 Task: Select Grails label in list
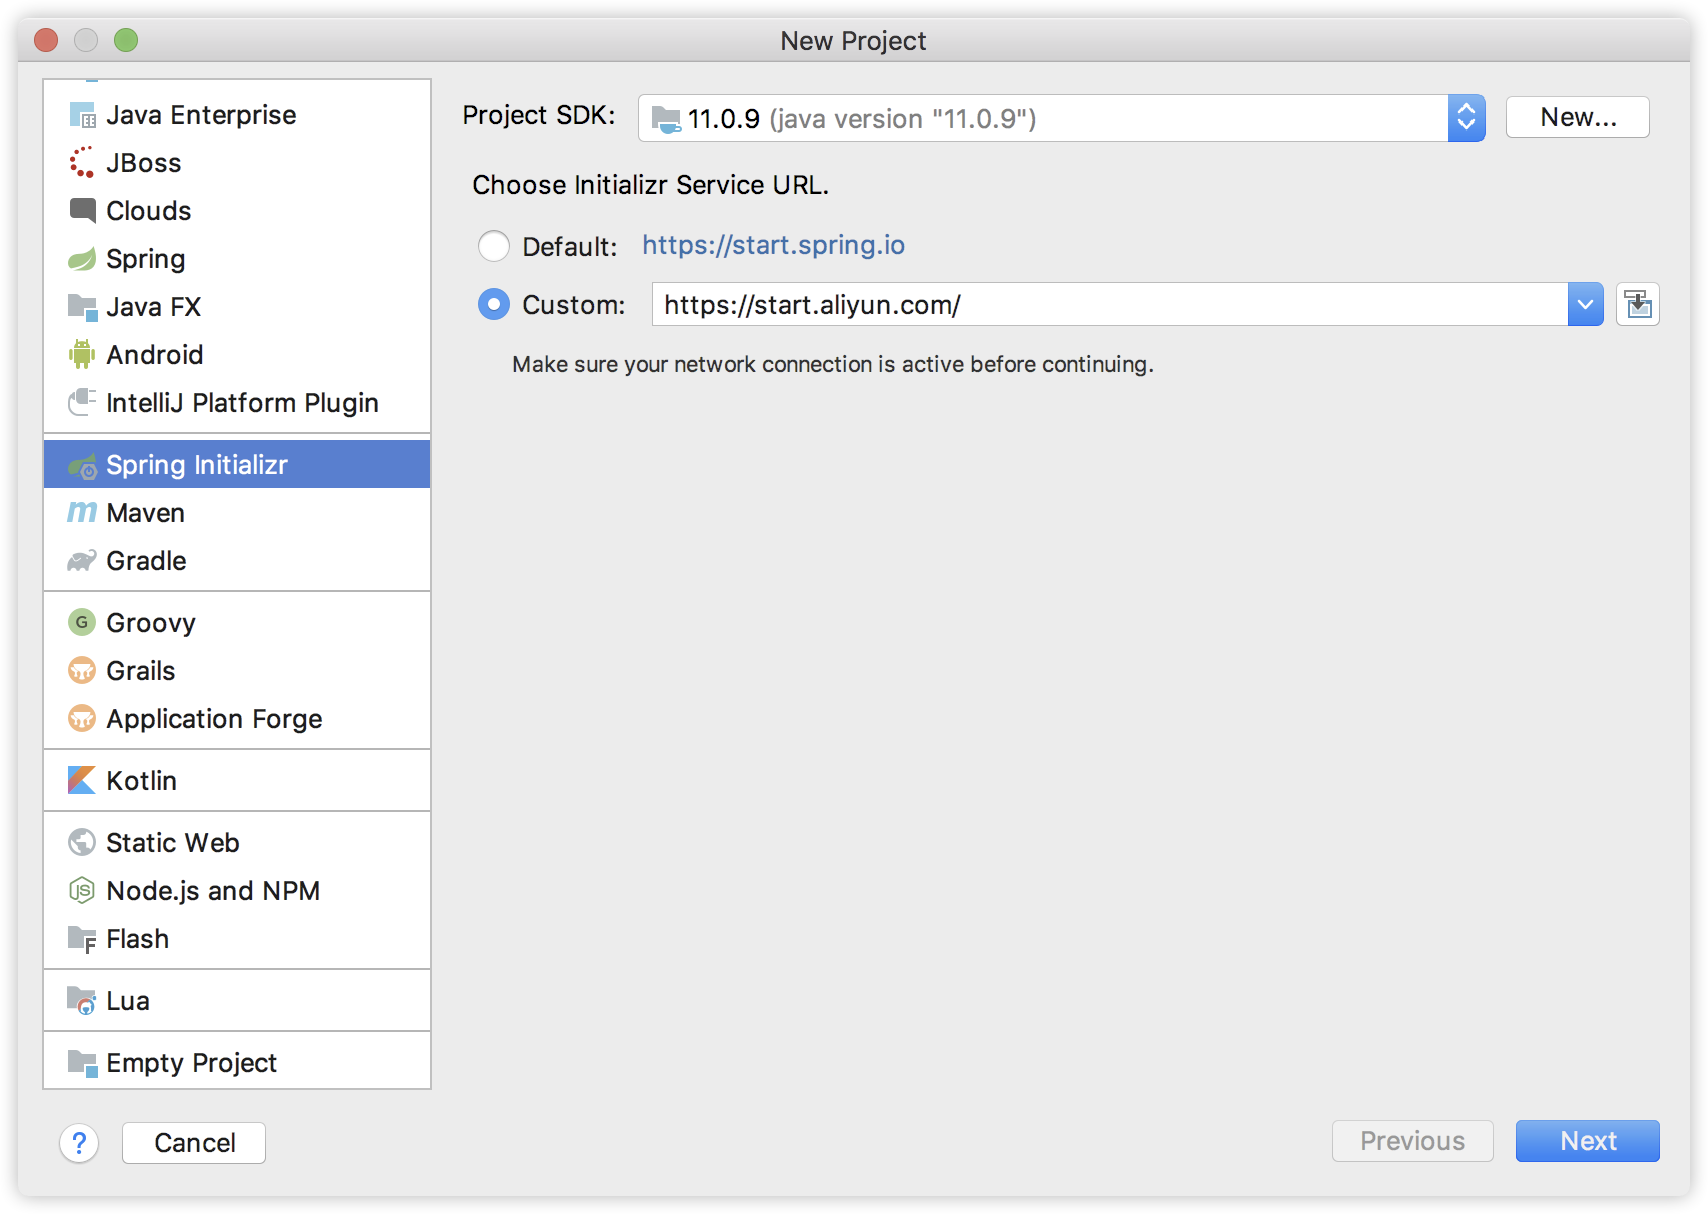[x=141, y=671]
